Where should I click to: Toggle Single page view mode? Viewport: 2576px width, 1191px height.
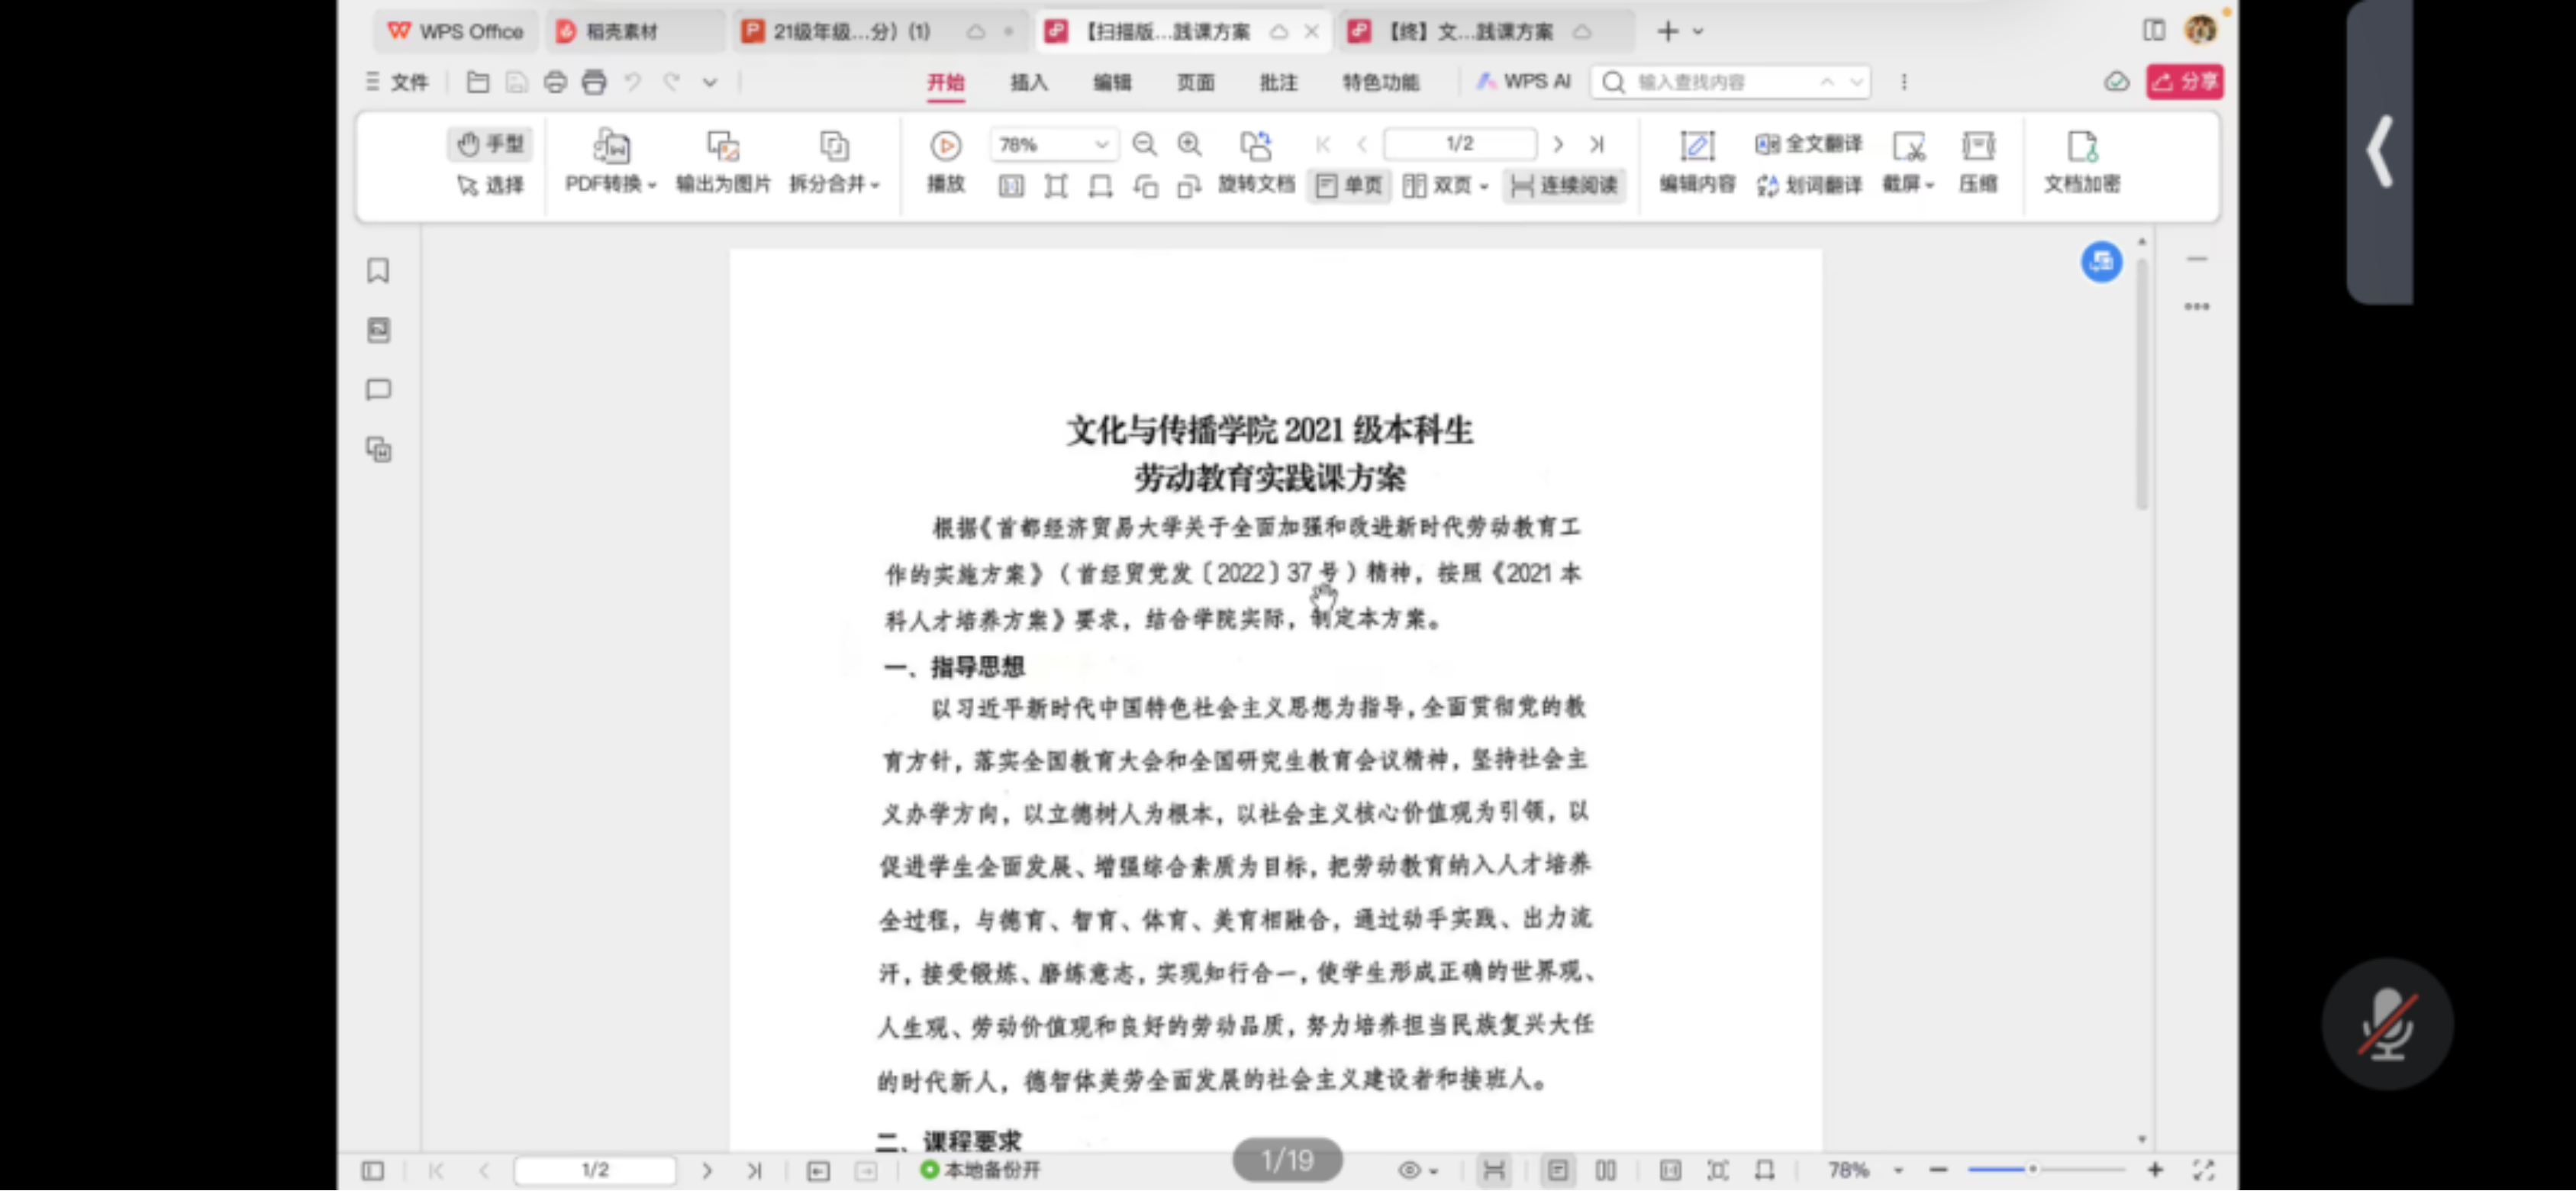coord(1349,185)
